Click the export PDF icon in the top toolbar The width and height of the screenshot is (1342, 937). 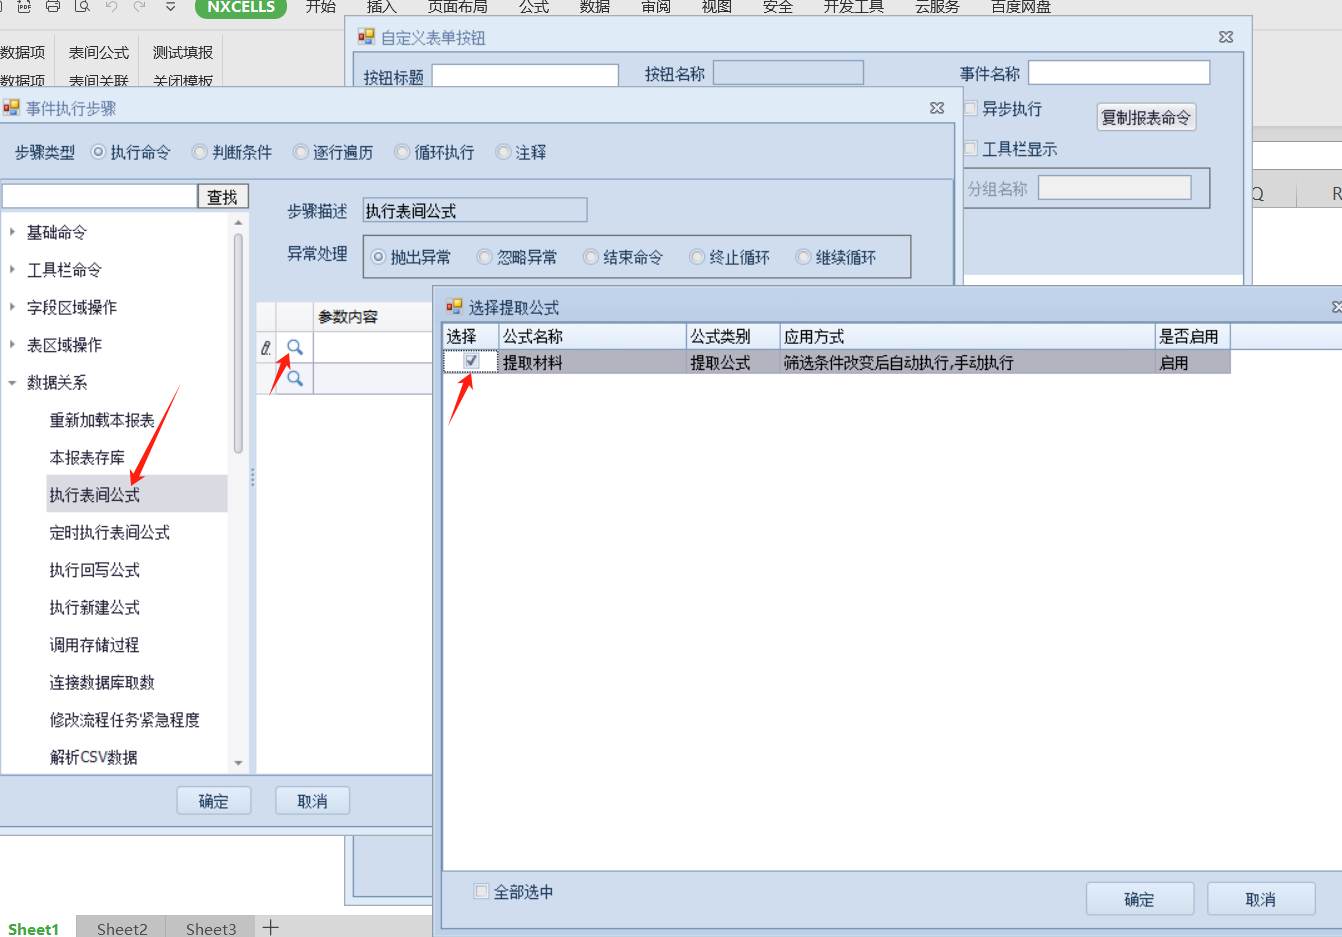click(24, 6)
